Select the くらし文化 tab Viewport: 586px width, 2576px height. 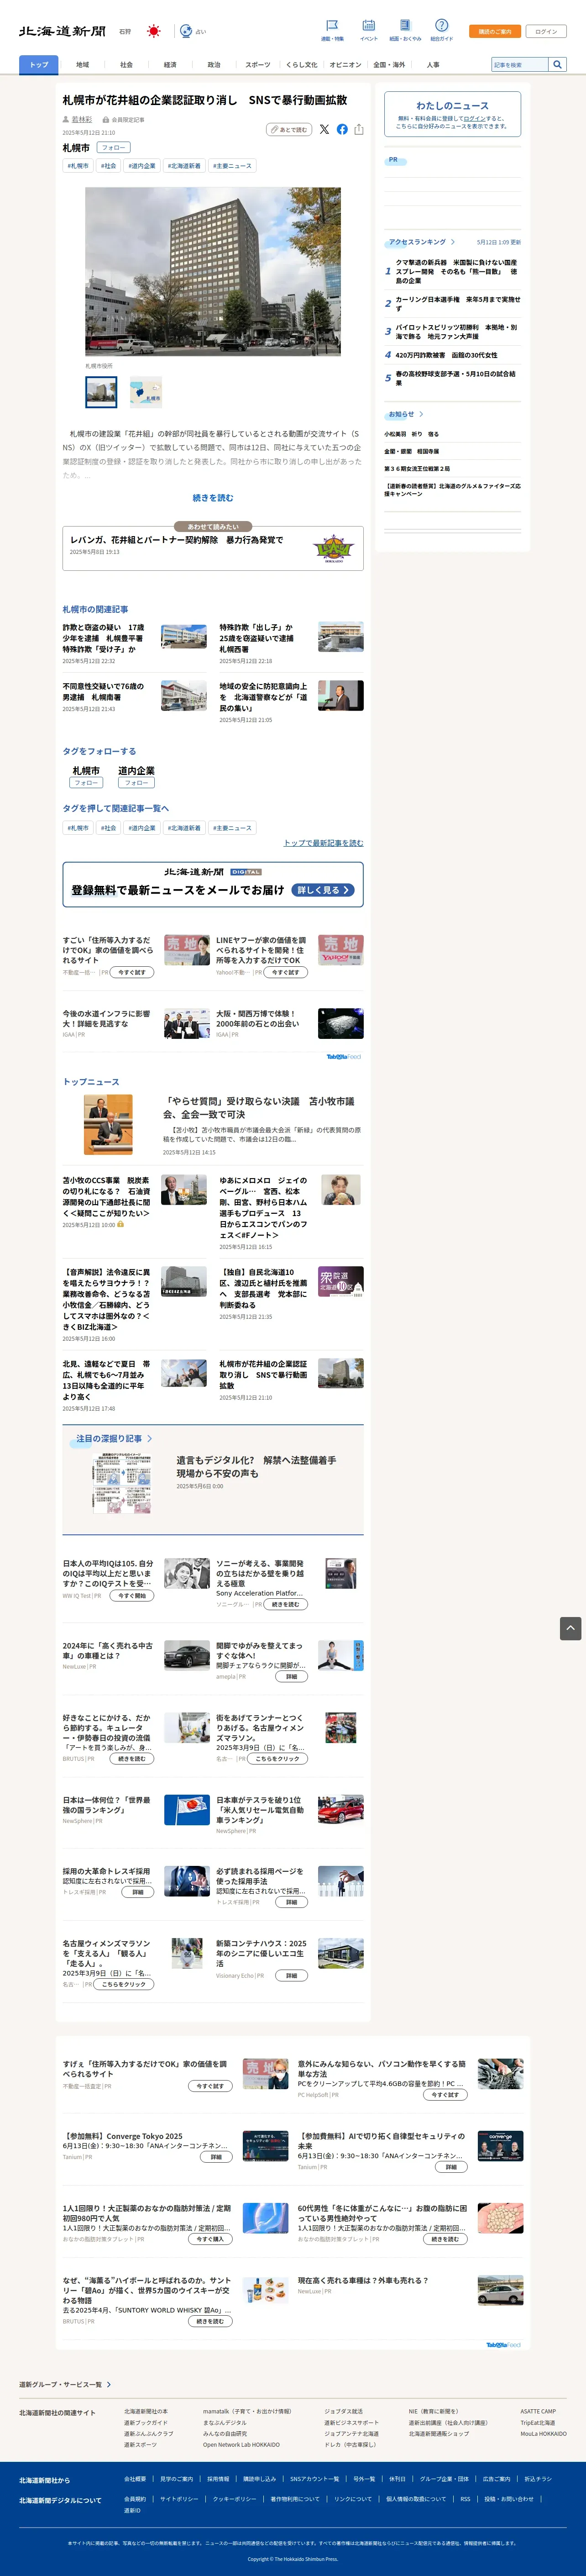301,65
